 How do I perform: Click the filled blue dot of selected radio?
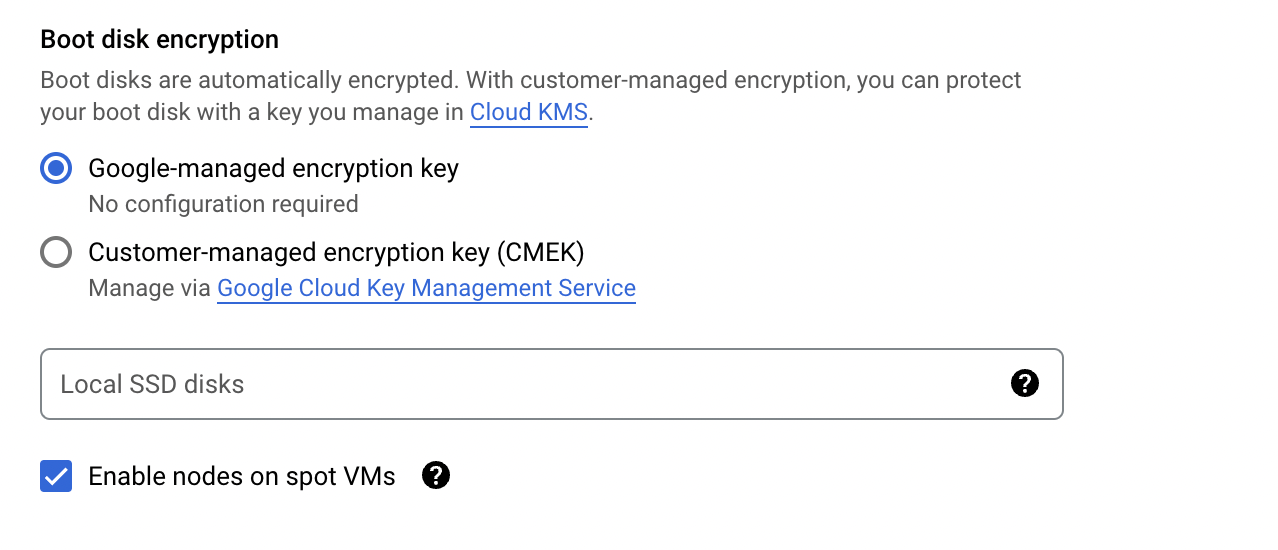pos(56,168)
